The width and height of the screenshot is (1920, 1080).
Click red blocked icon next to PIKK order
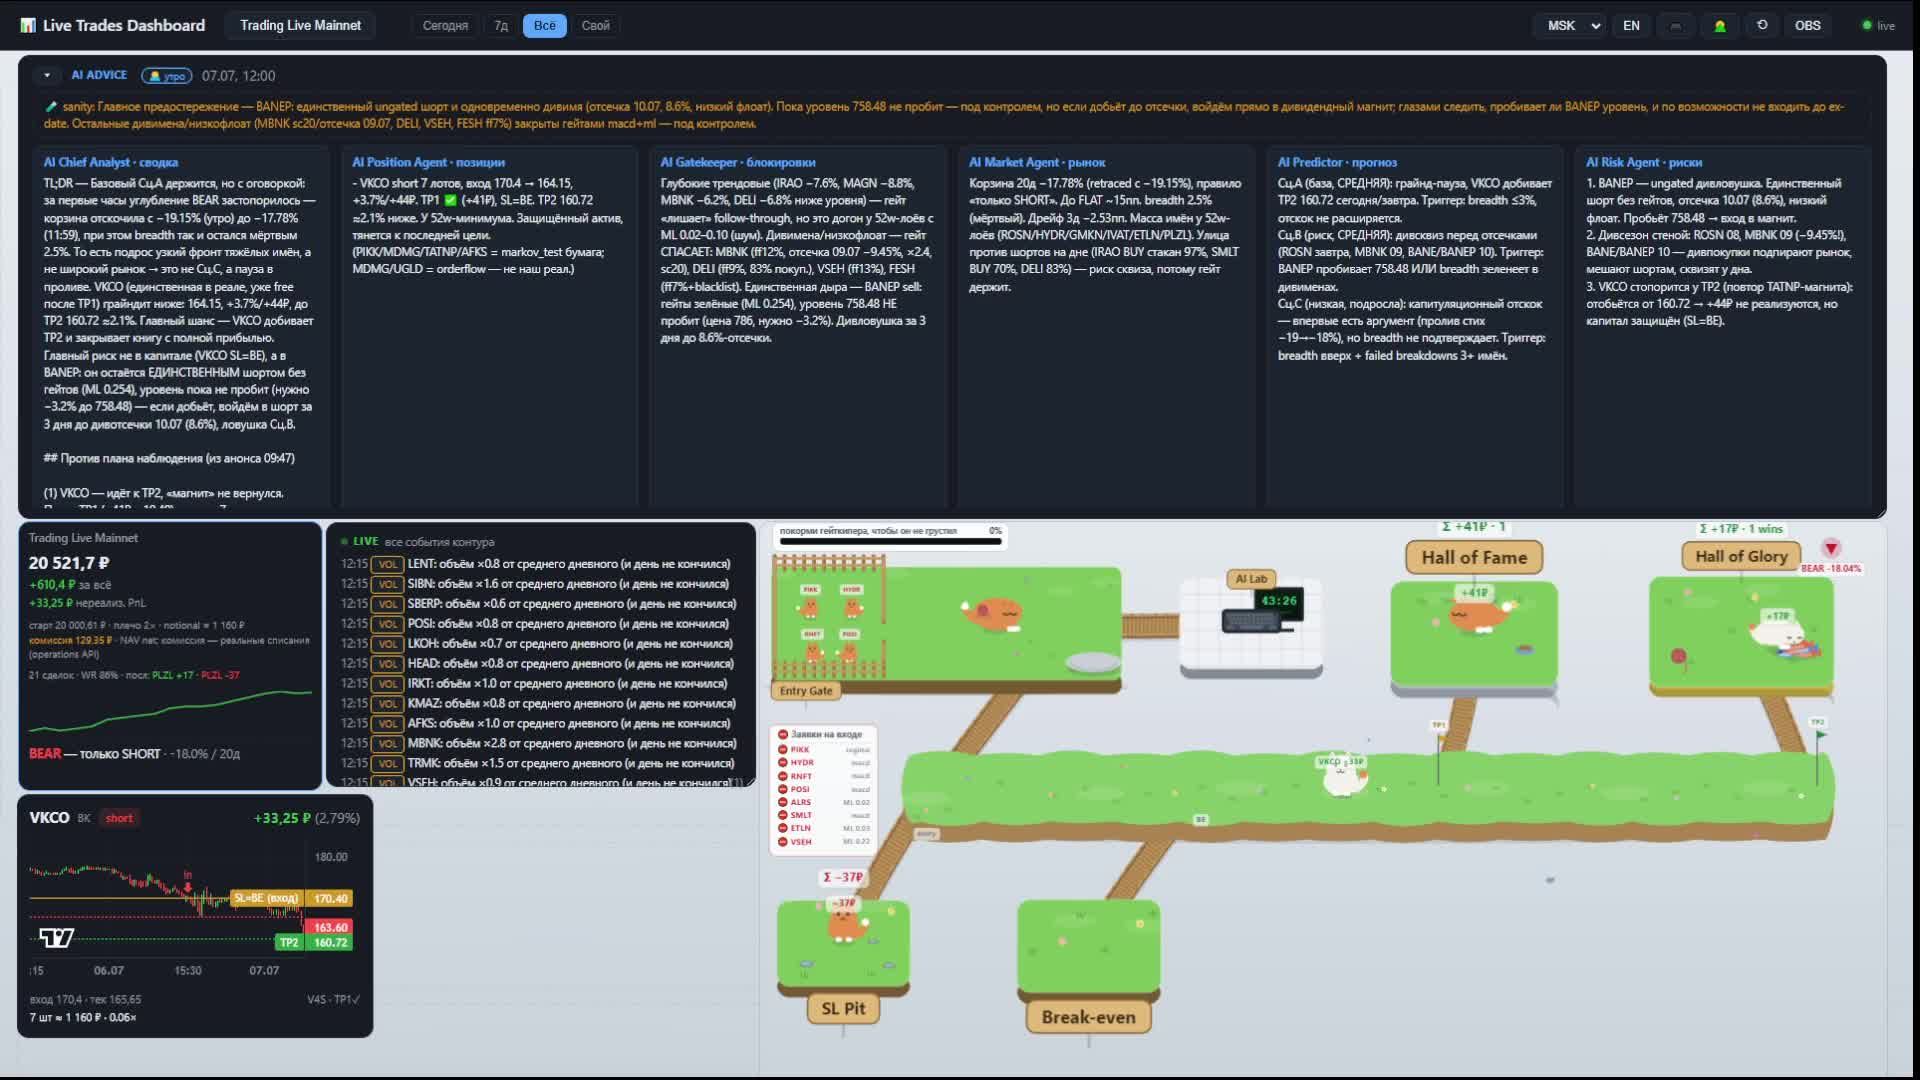click(x=782, y=749)
